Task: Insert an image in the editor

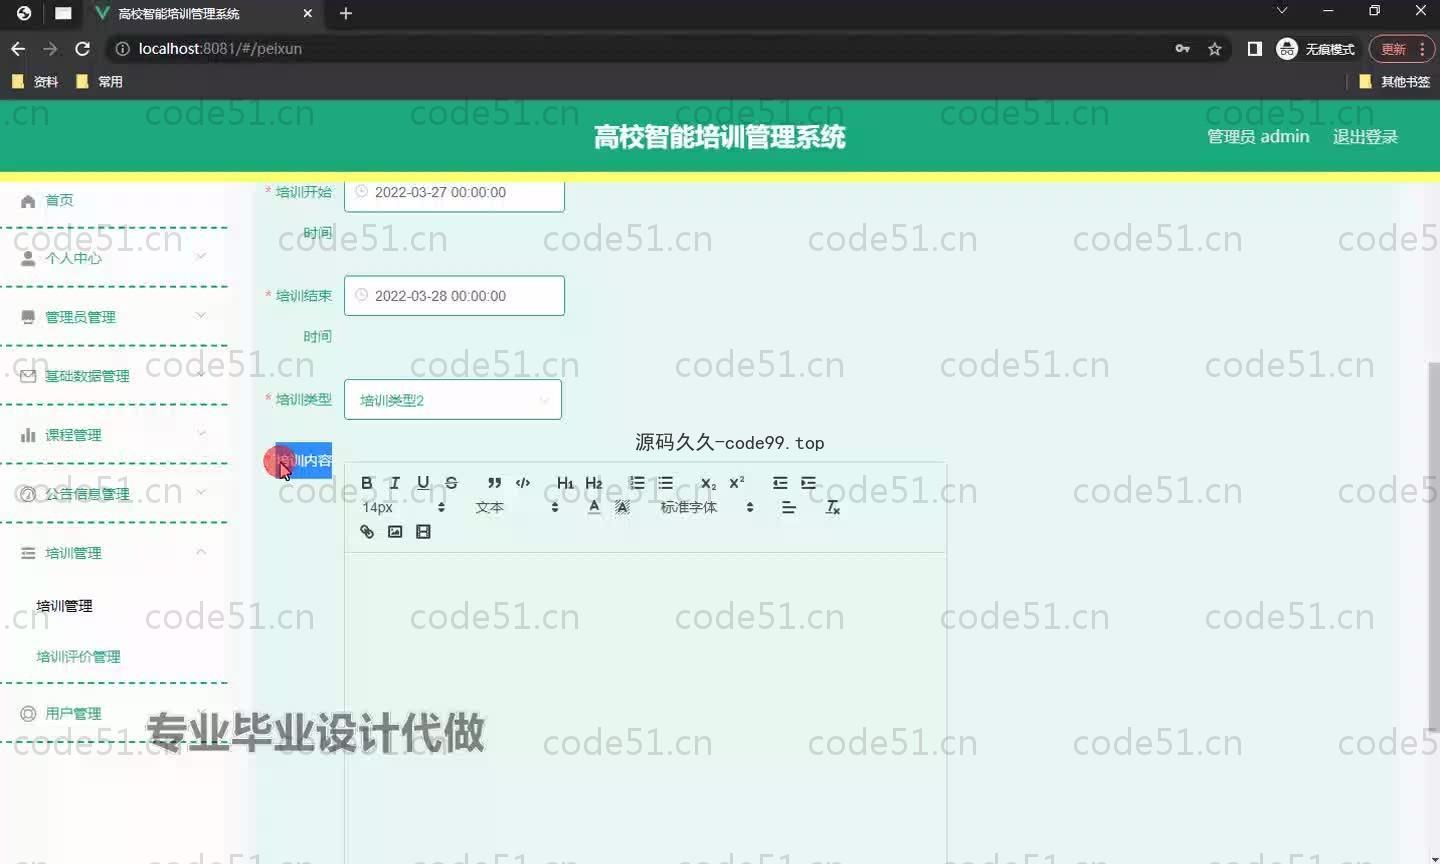Action: point(395,532)
